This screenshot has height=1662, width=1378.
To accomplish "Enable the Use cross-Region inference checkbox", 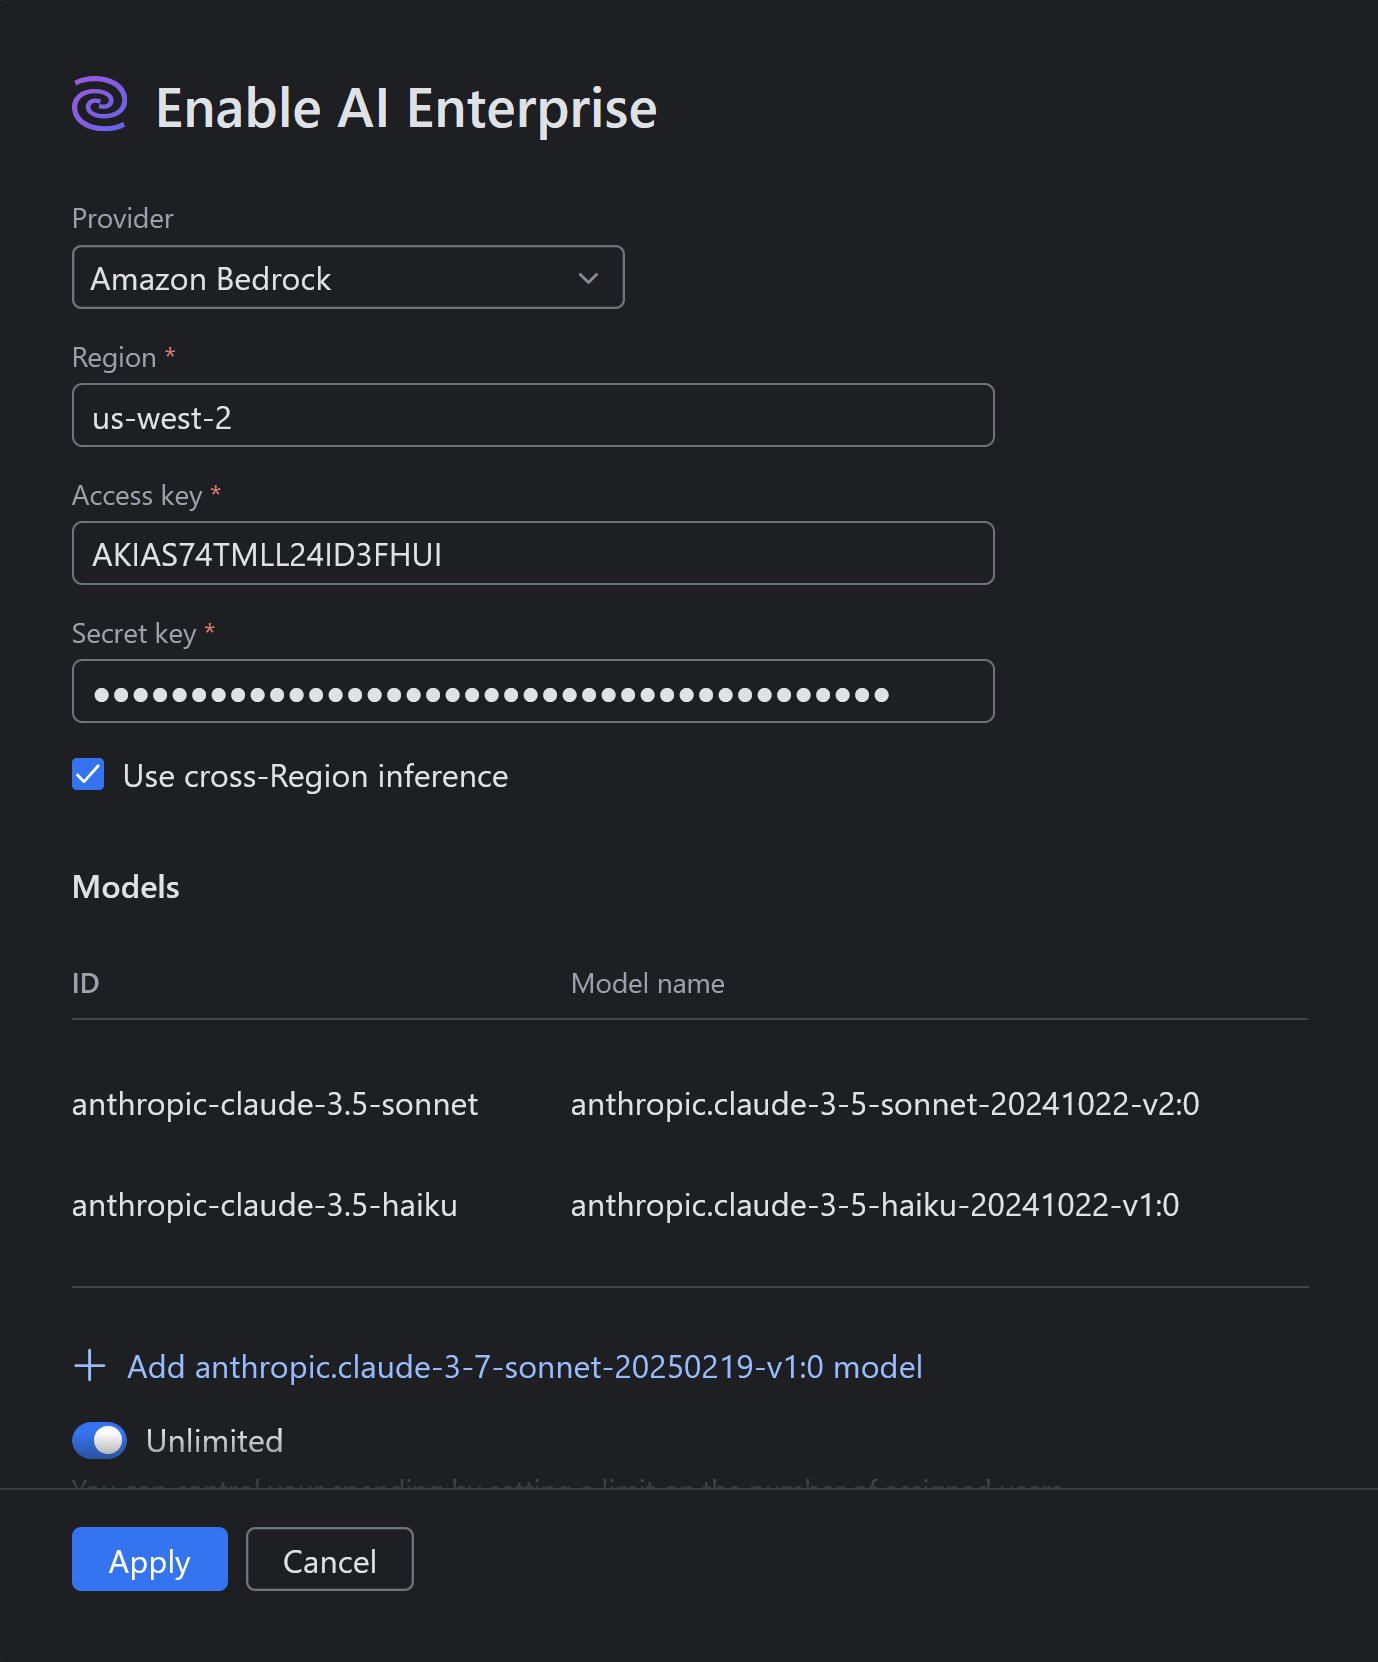I will point(88,774).
